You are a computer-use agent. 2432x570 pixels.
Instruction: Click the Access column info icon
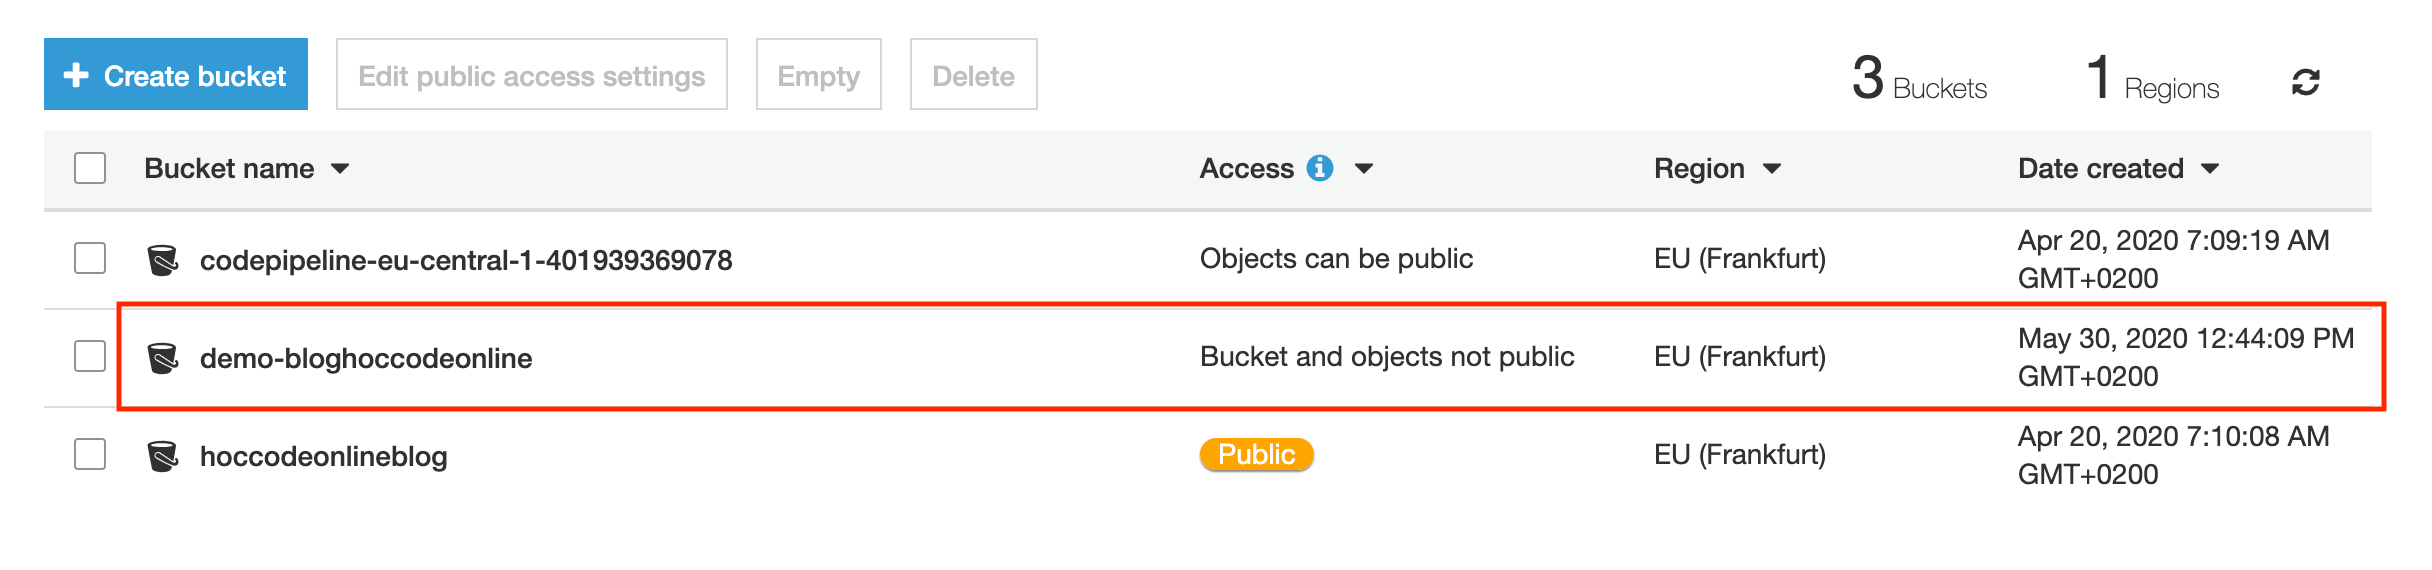[1320, 168]
